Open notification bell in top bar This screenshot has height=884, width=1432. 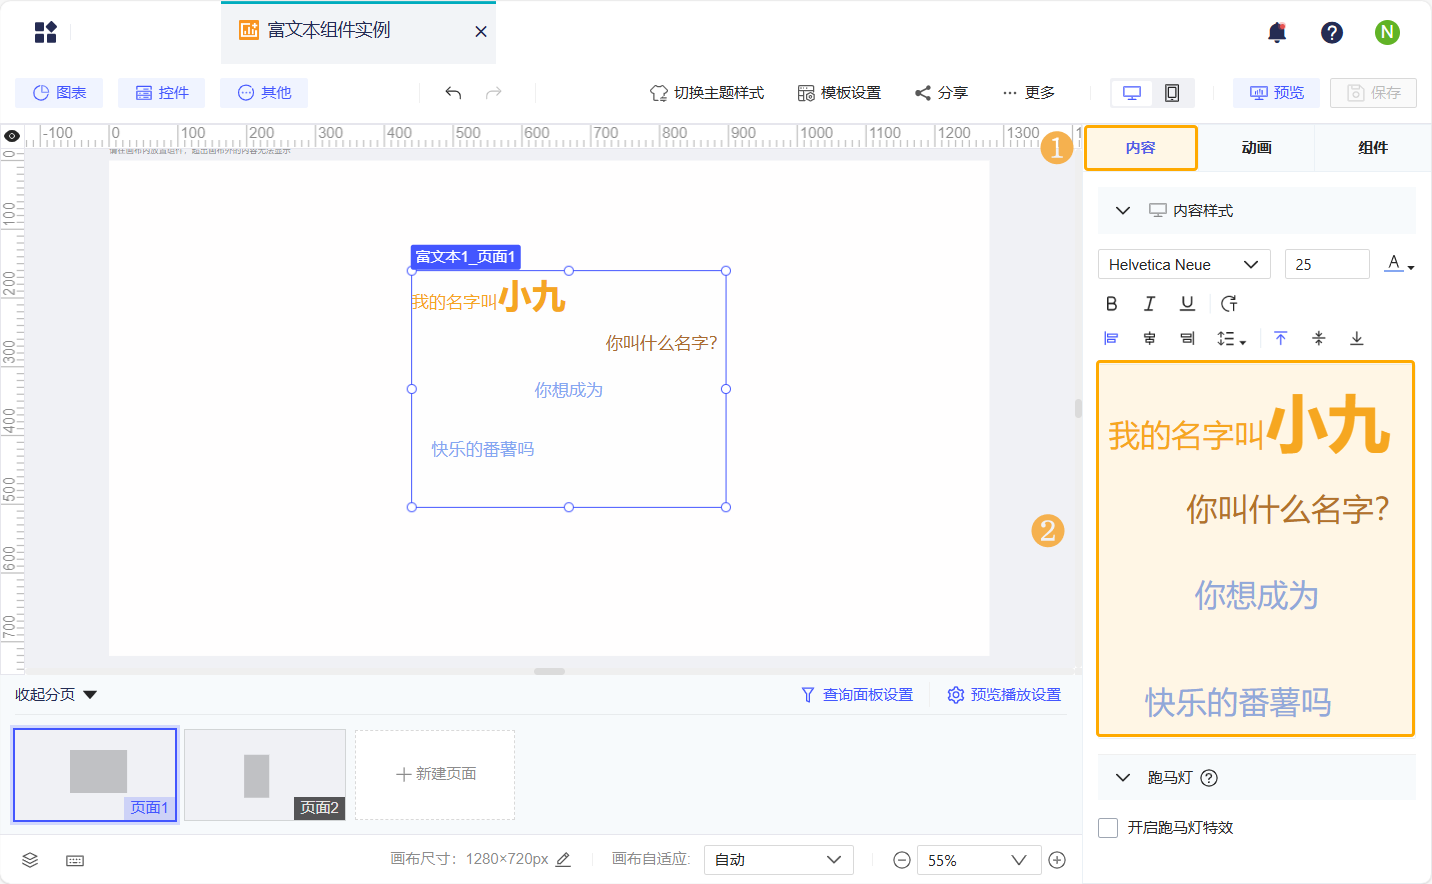point(1276,32)
